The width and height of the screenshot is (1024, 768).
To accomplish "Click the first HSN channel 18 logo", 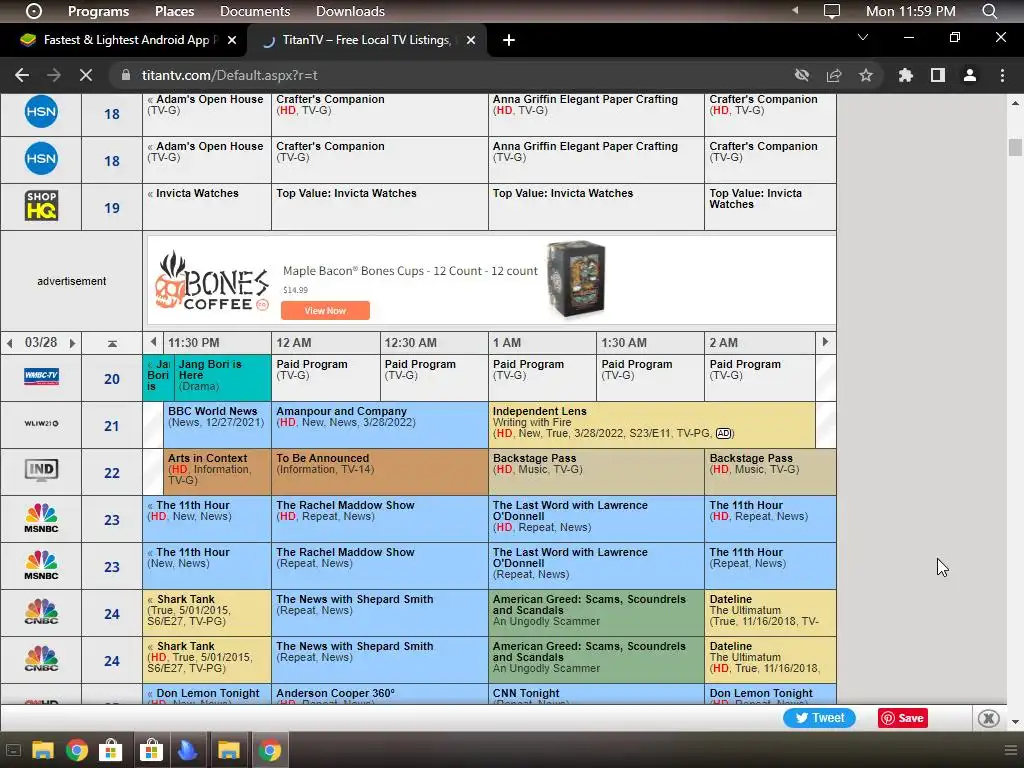I will pyautogui.click(x=41, y=112).
